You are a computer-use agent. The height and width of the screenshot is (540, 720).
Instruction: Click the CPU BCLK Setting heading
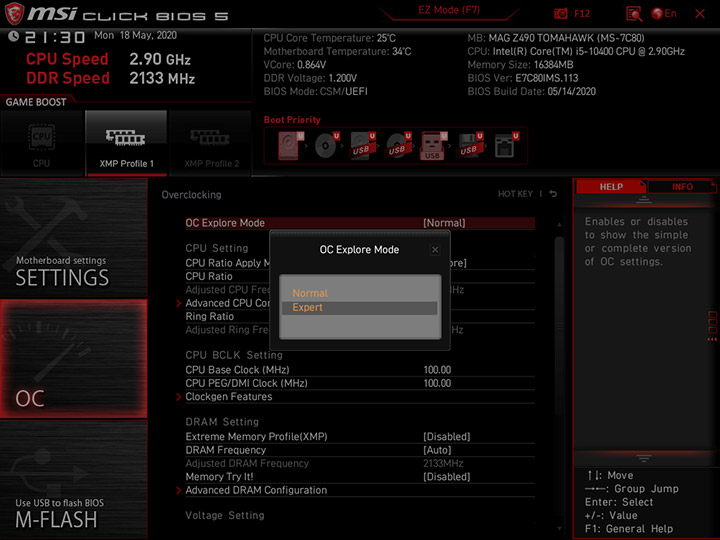click(x=234, y=355)
